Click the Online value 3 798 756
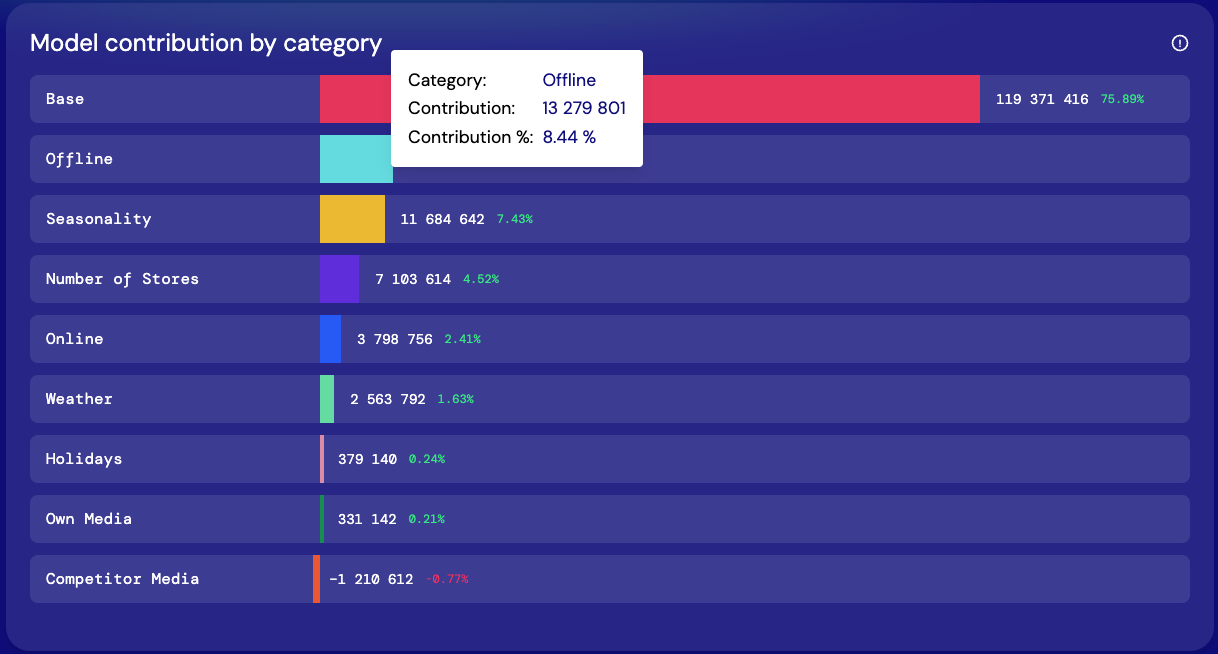This screenshot has width=1218, height=654. (x=395, y=339)
